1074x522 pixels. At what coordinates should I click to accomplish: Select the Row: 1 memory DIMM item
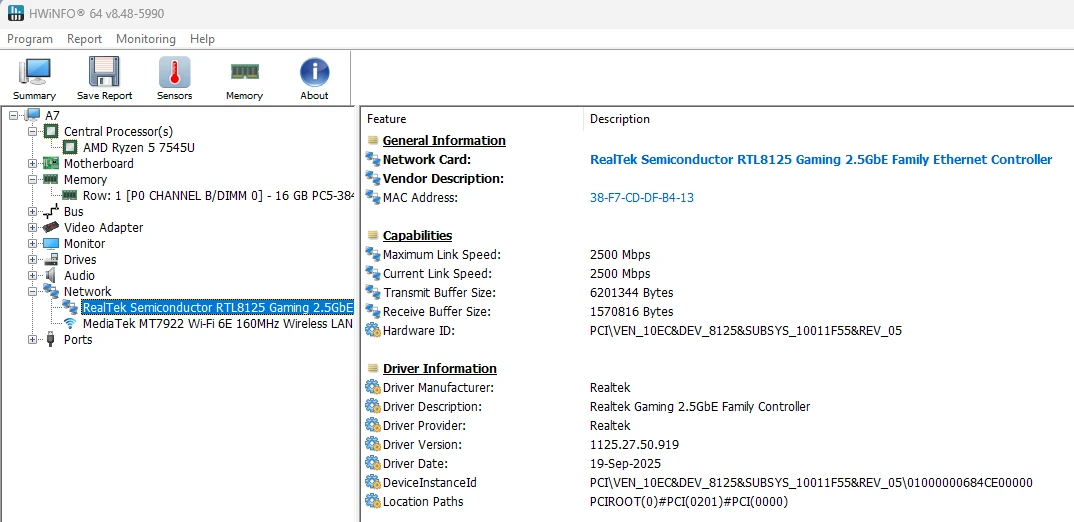pyautogui.click(x=218, y=195)
